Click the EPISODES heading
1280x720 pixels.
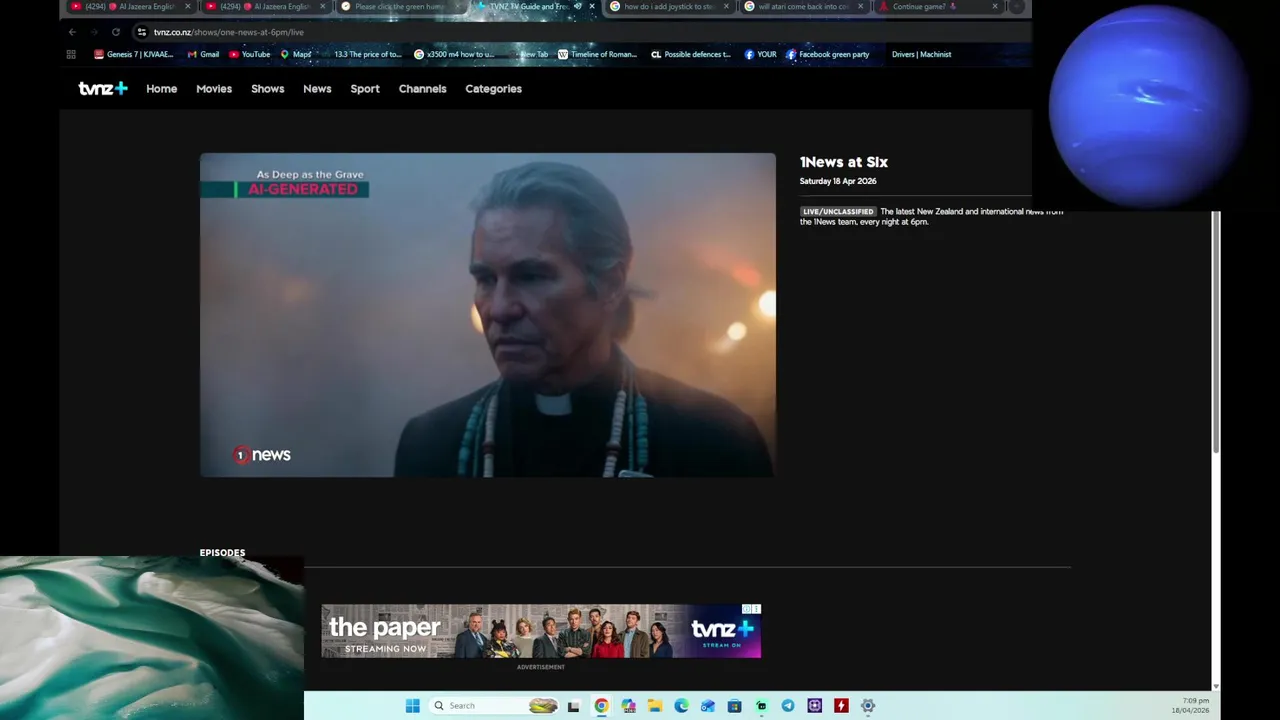pos(222,553)
